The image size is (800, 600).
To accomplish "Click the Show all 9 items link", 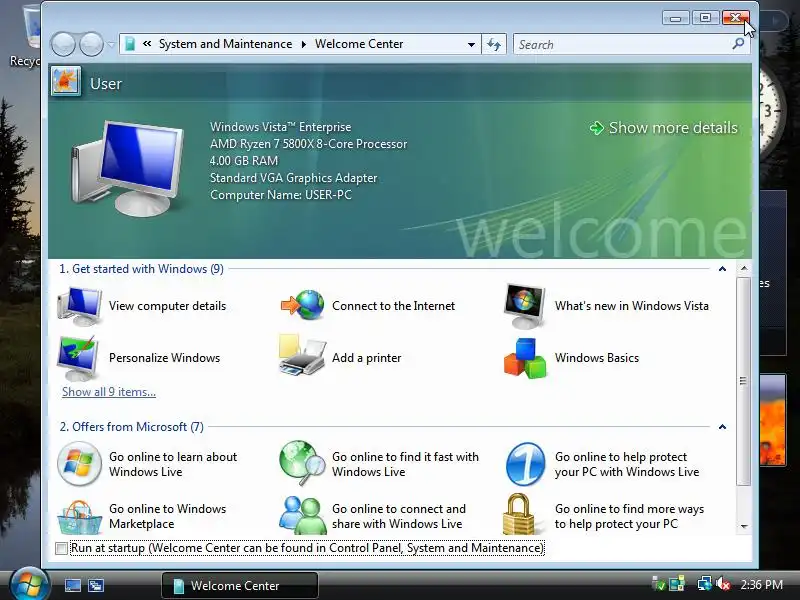I will pos(109,392).
